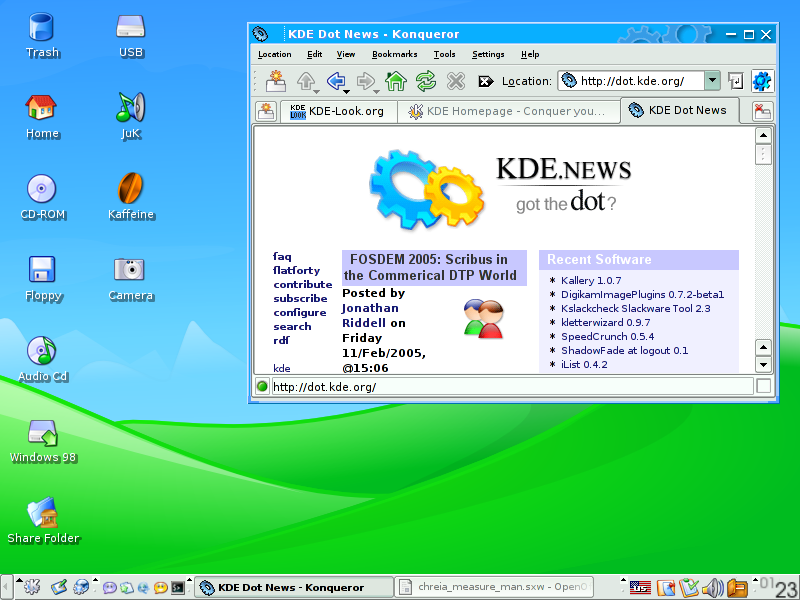Switch to chreia_measure_man.sxw OpenOffice taskbar entry
This screenshot has width=800, height=600.
tap(494, 587)
